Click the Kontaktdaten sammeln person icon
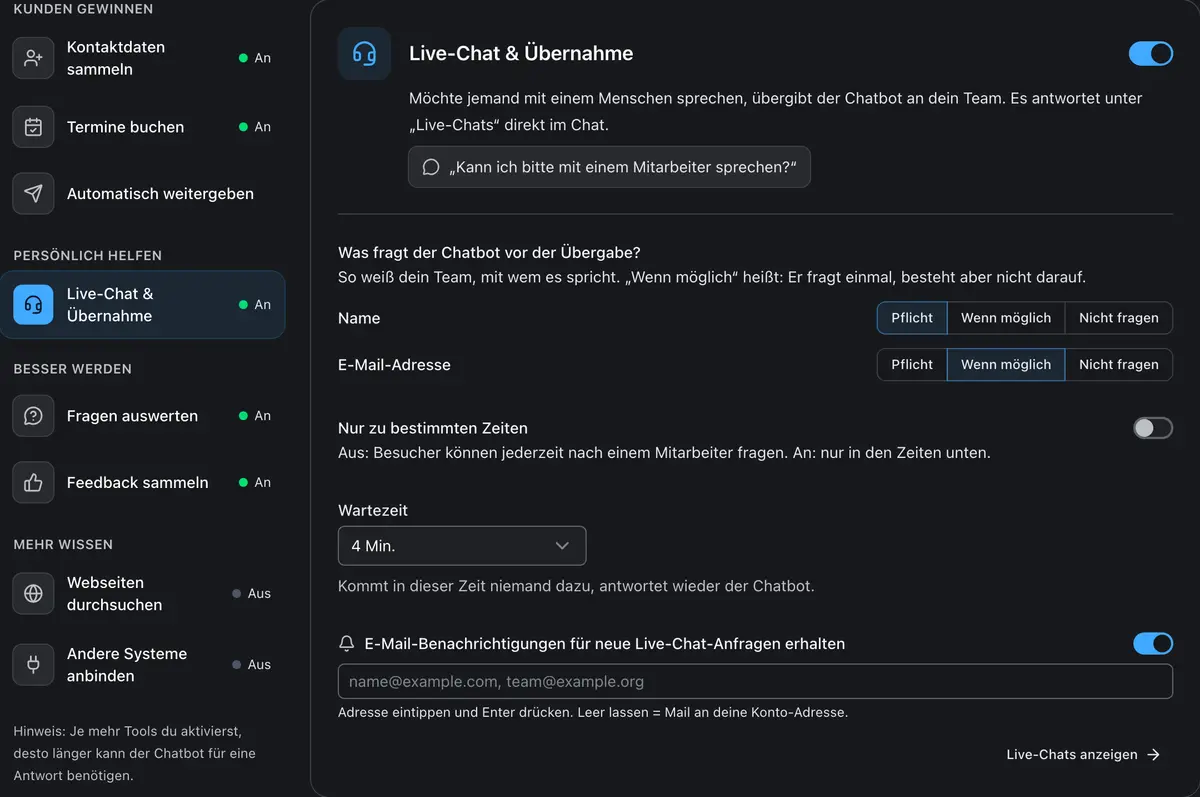The image size is (1200, 797). pos(33,58)
